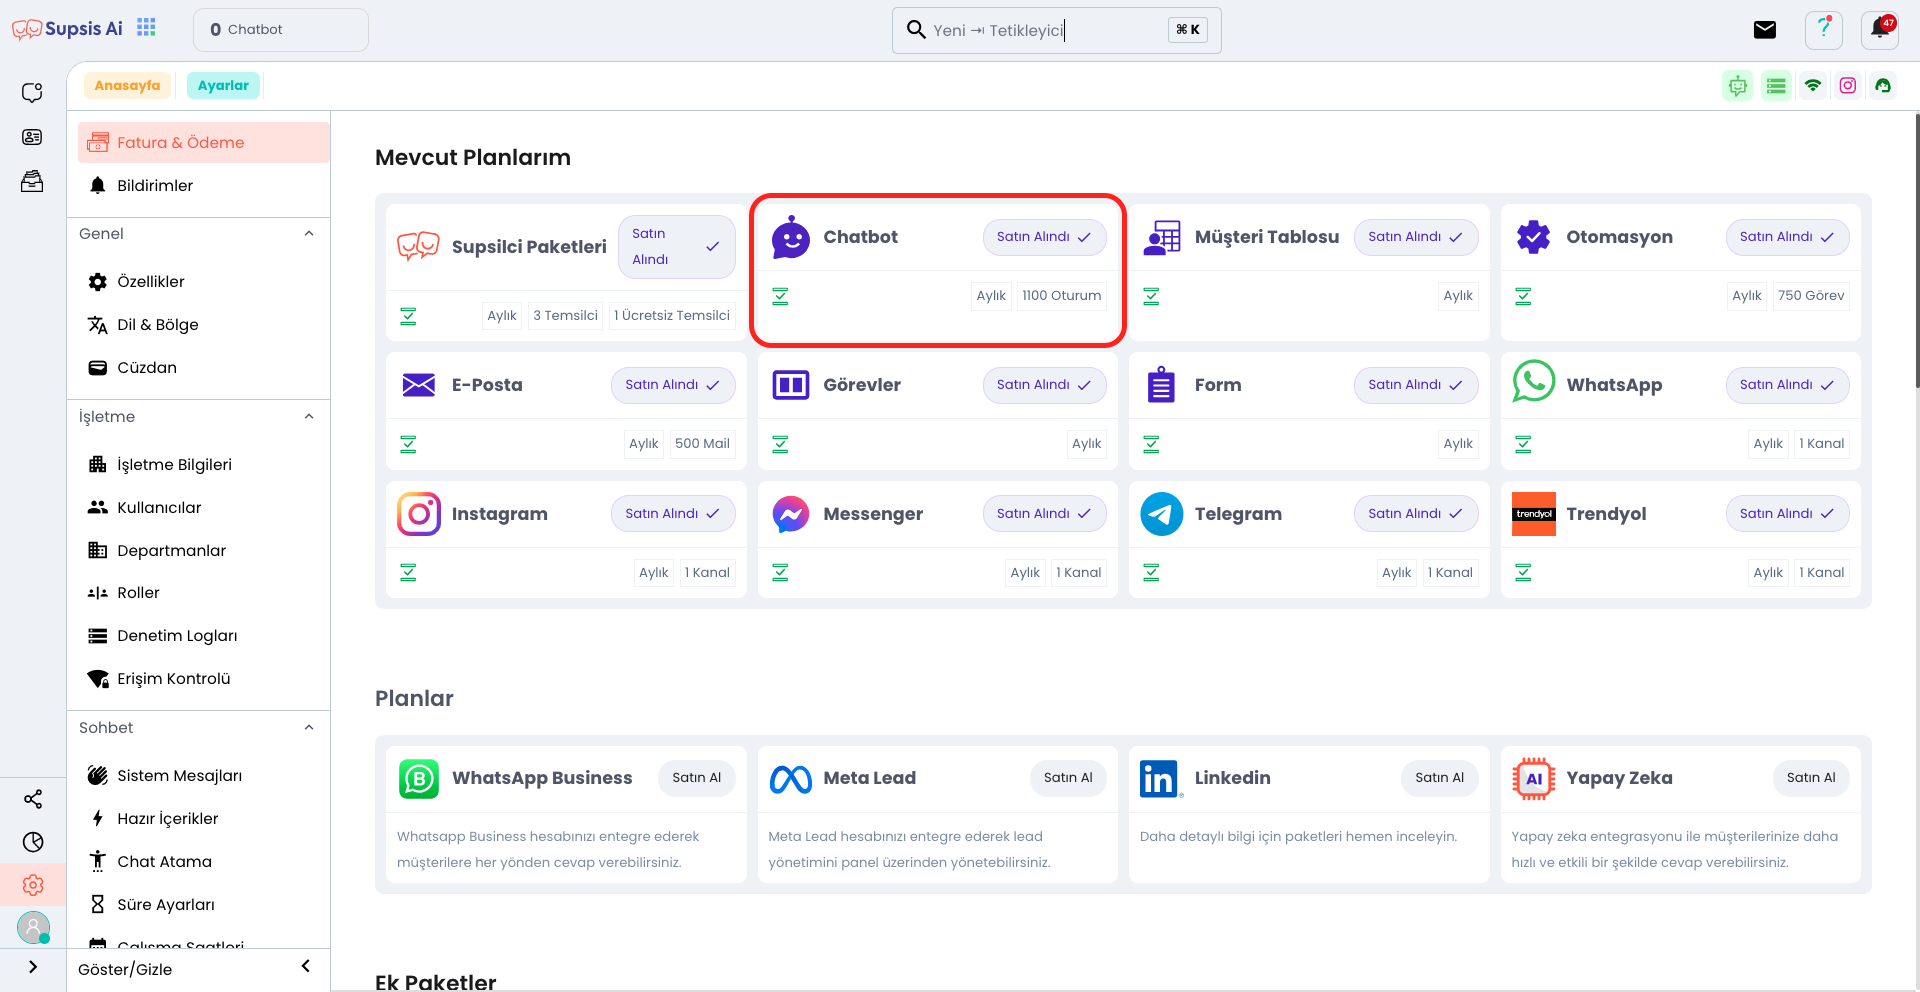The width and height of the screenshot is (1920, 992).
Task: Open the contact card icon in left rail
Action: [32, 137]
